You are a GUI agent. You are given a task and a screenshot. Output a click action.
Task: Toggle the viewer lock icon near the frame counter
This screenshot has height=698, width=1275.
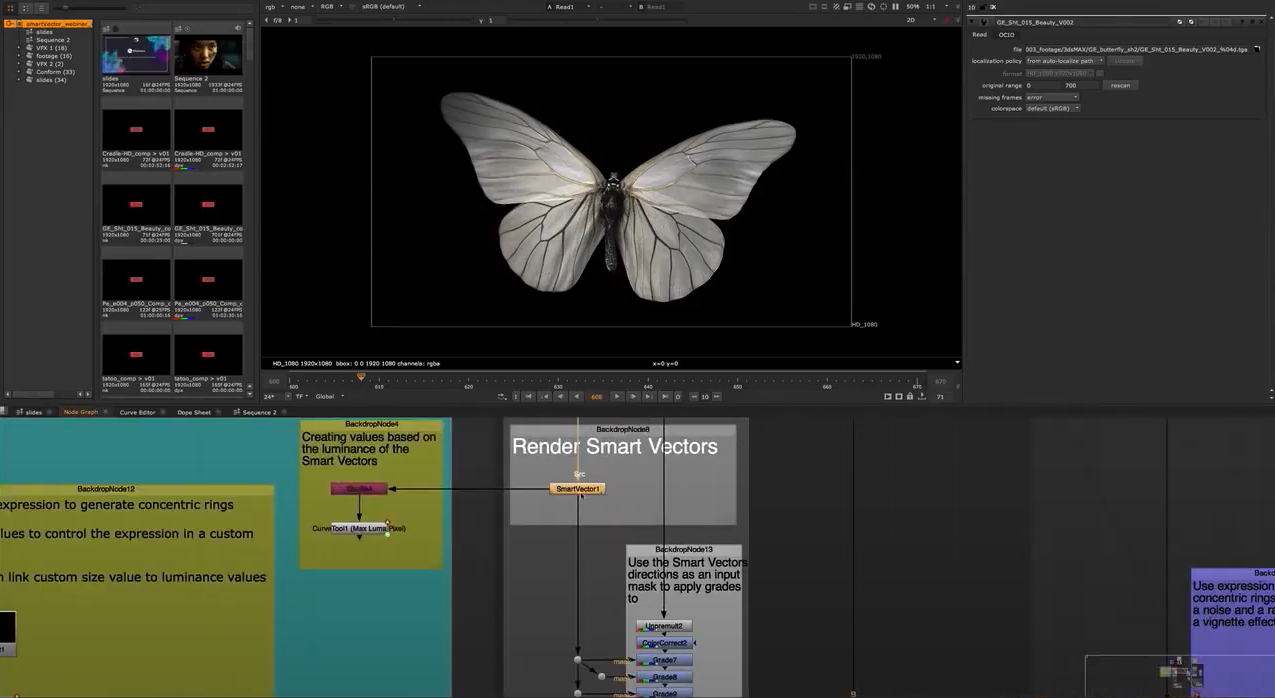point(910,396)
